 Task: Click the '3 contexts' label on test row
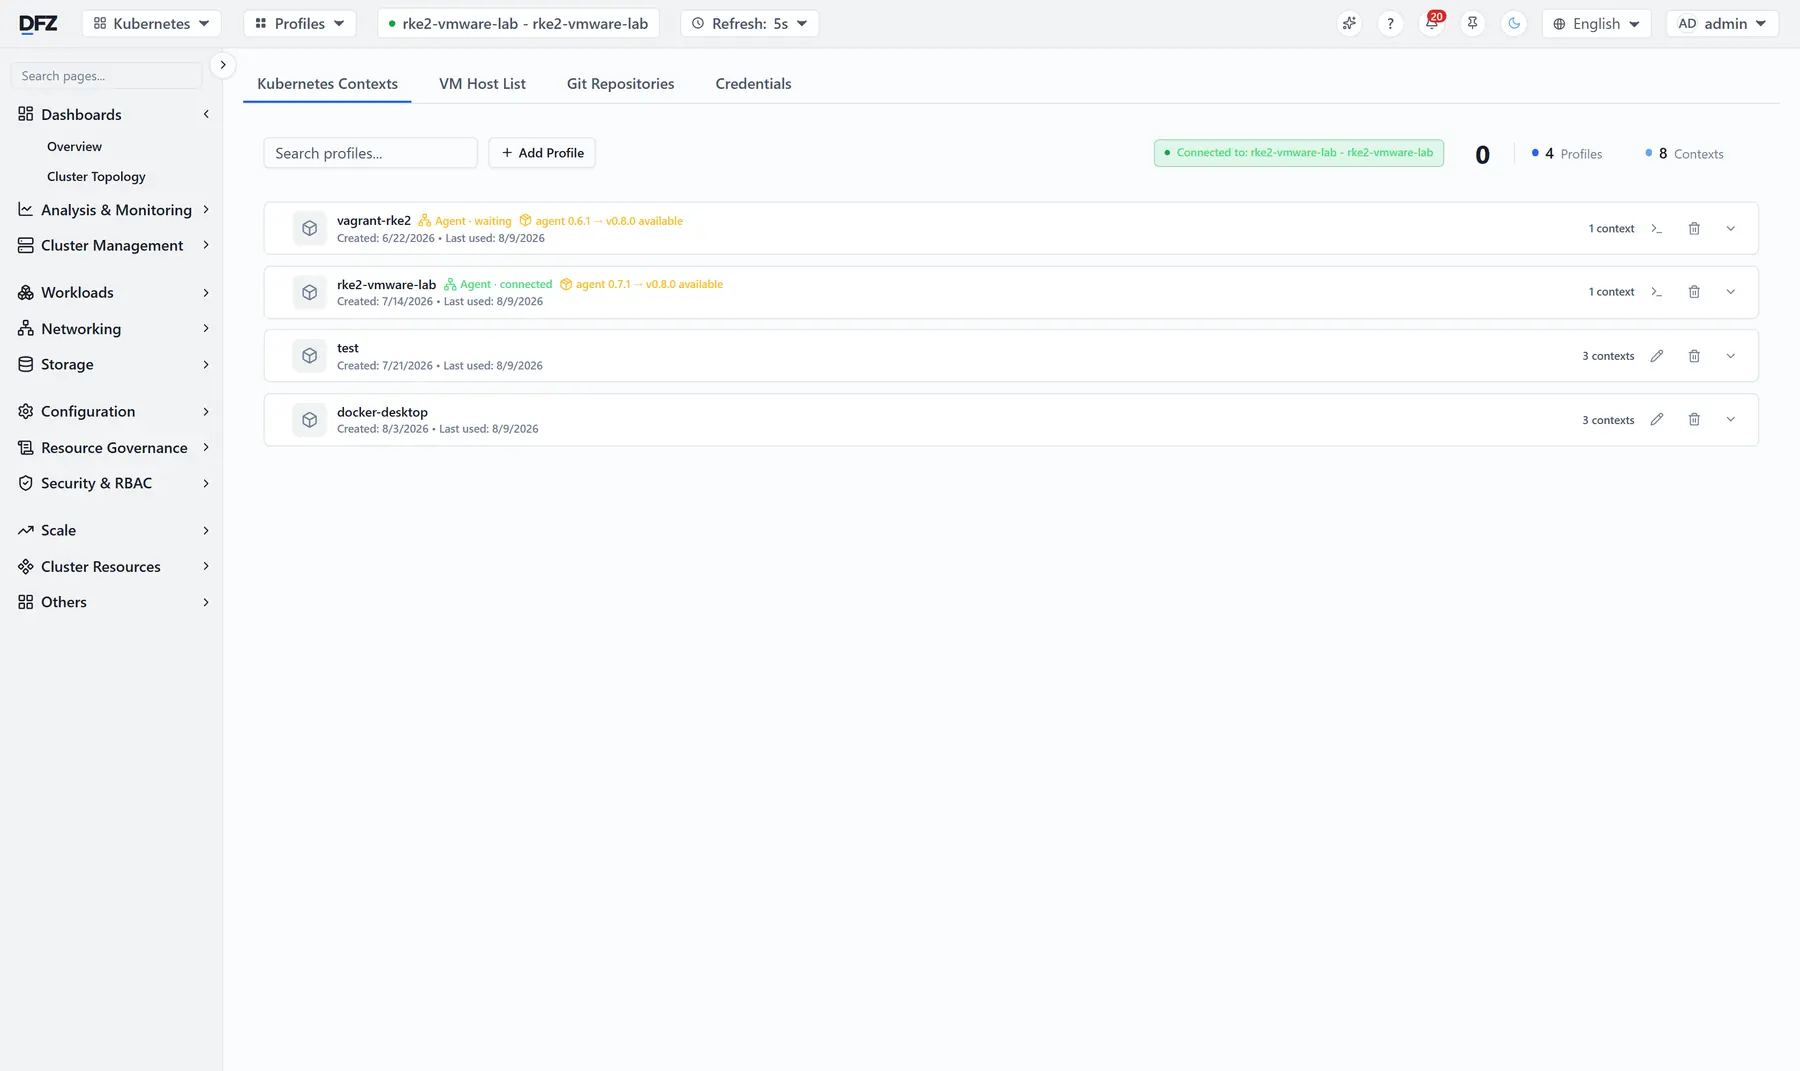click(1608, 356)
